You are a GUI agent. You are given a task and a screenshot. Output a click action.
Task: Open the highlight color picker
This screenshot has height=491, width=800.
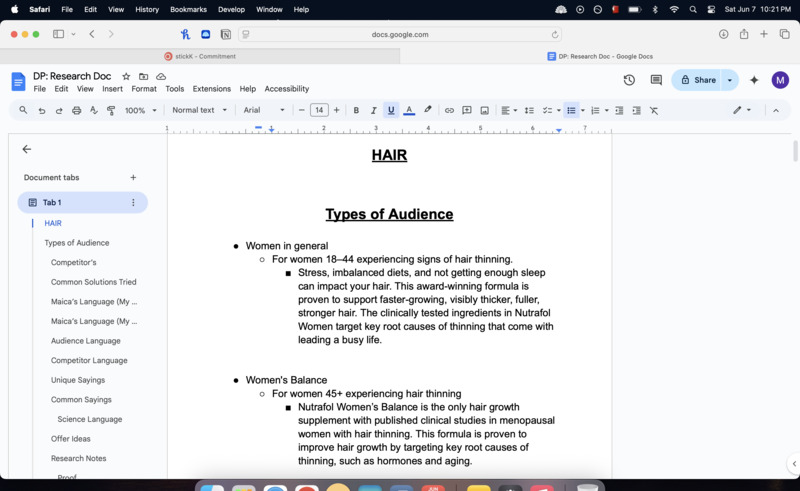point(428,110)
